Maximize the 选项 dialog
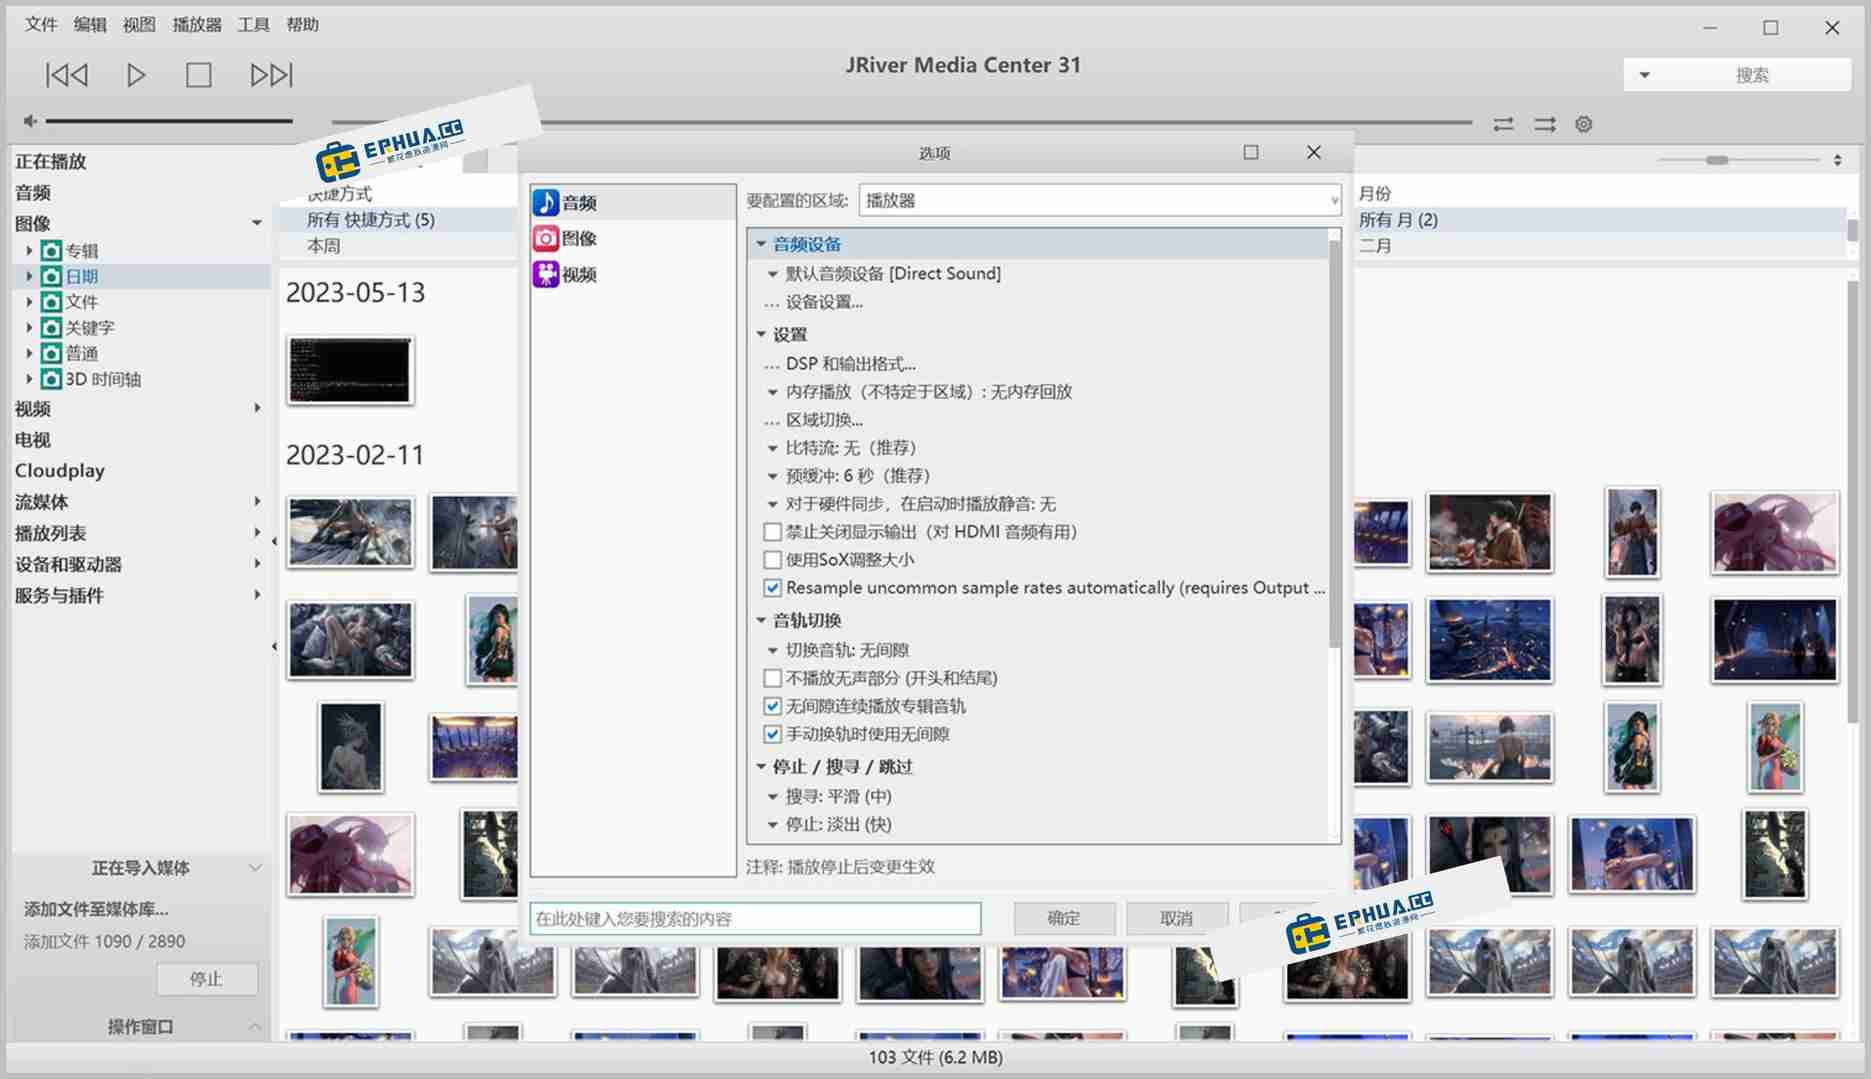The image size is (1871, 1079). [1251, 152]
